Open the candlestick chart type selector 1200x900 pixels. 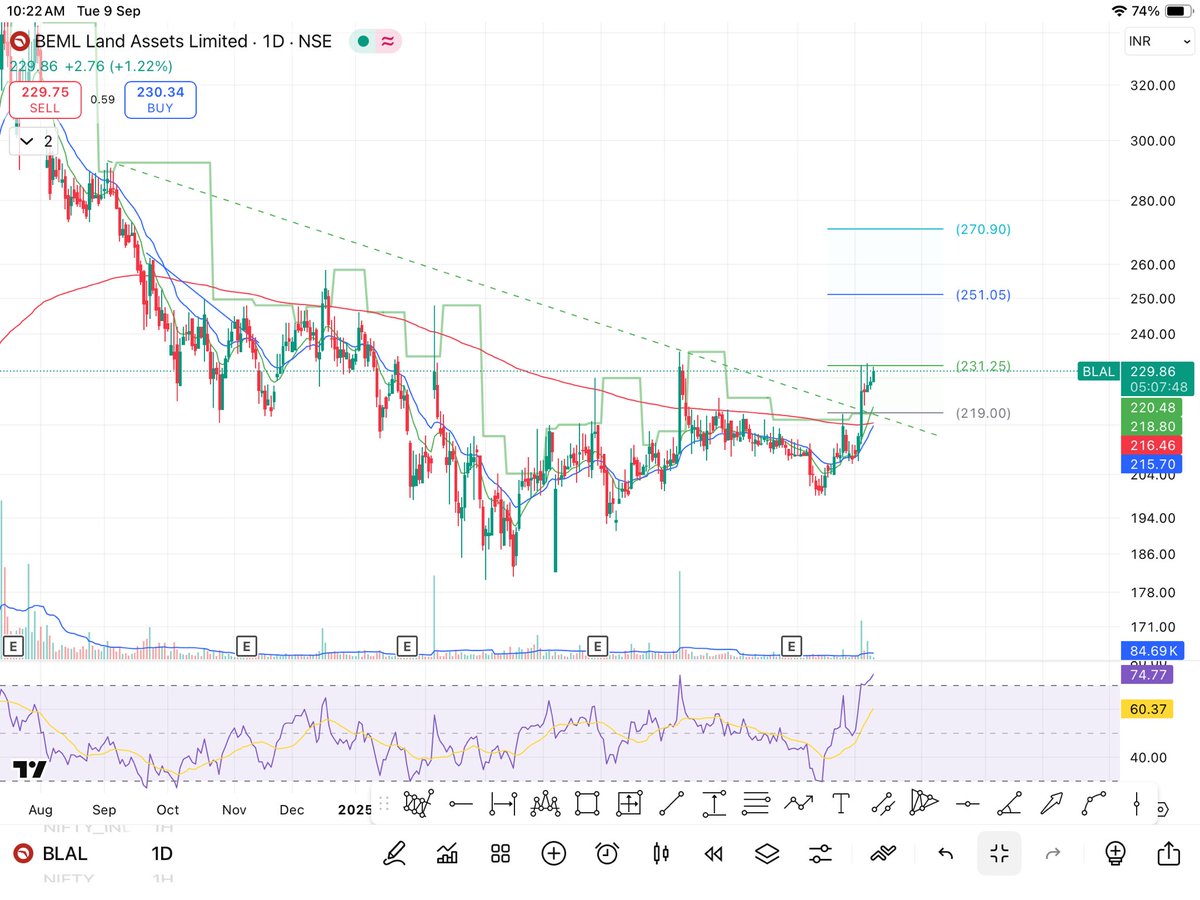pos(660,853)
